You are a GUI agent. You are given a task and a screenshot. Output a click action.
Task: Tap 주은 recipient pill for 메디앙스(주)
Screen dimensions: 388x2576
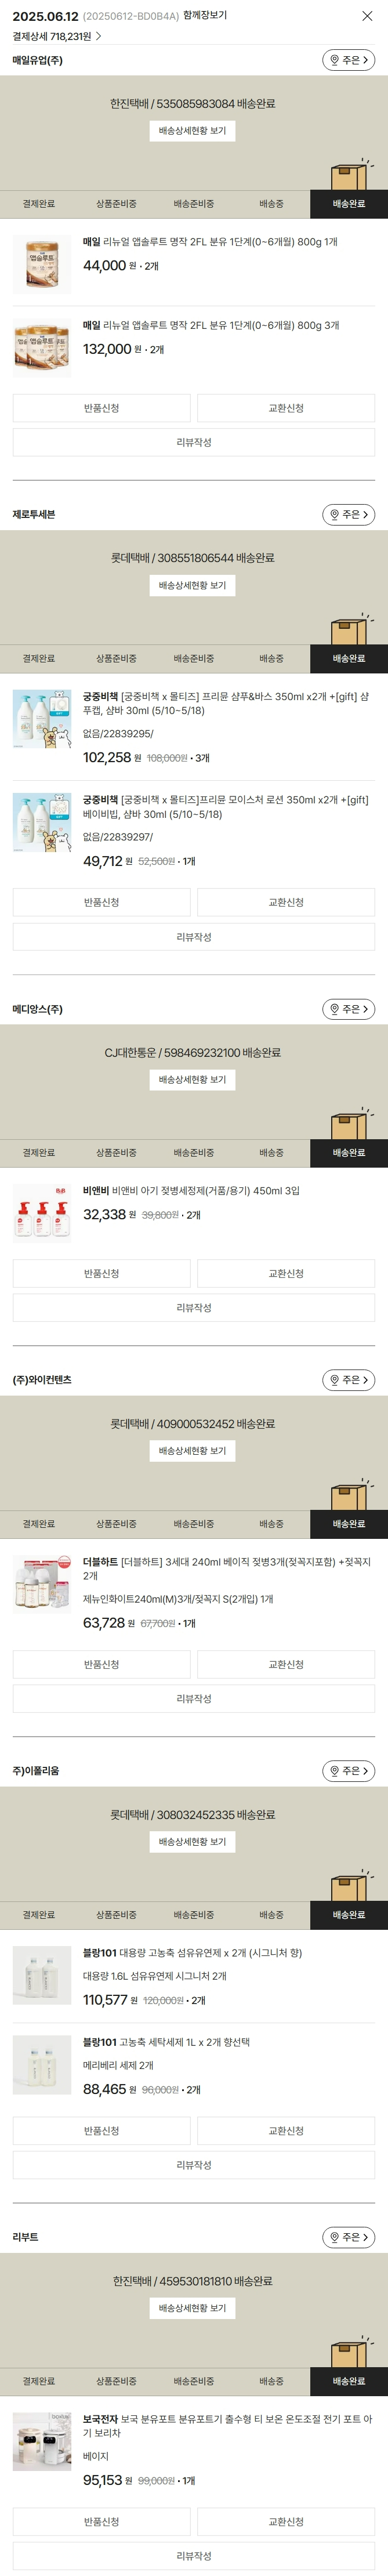[x=348, y=1009]
